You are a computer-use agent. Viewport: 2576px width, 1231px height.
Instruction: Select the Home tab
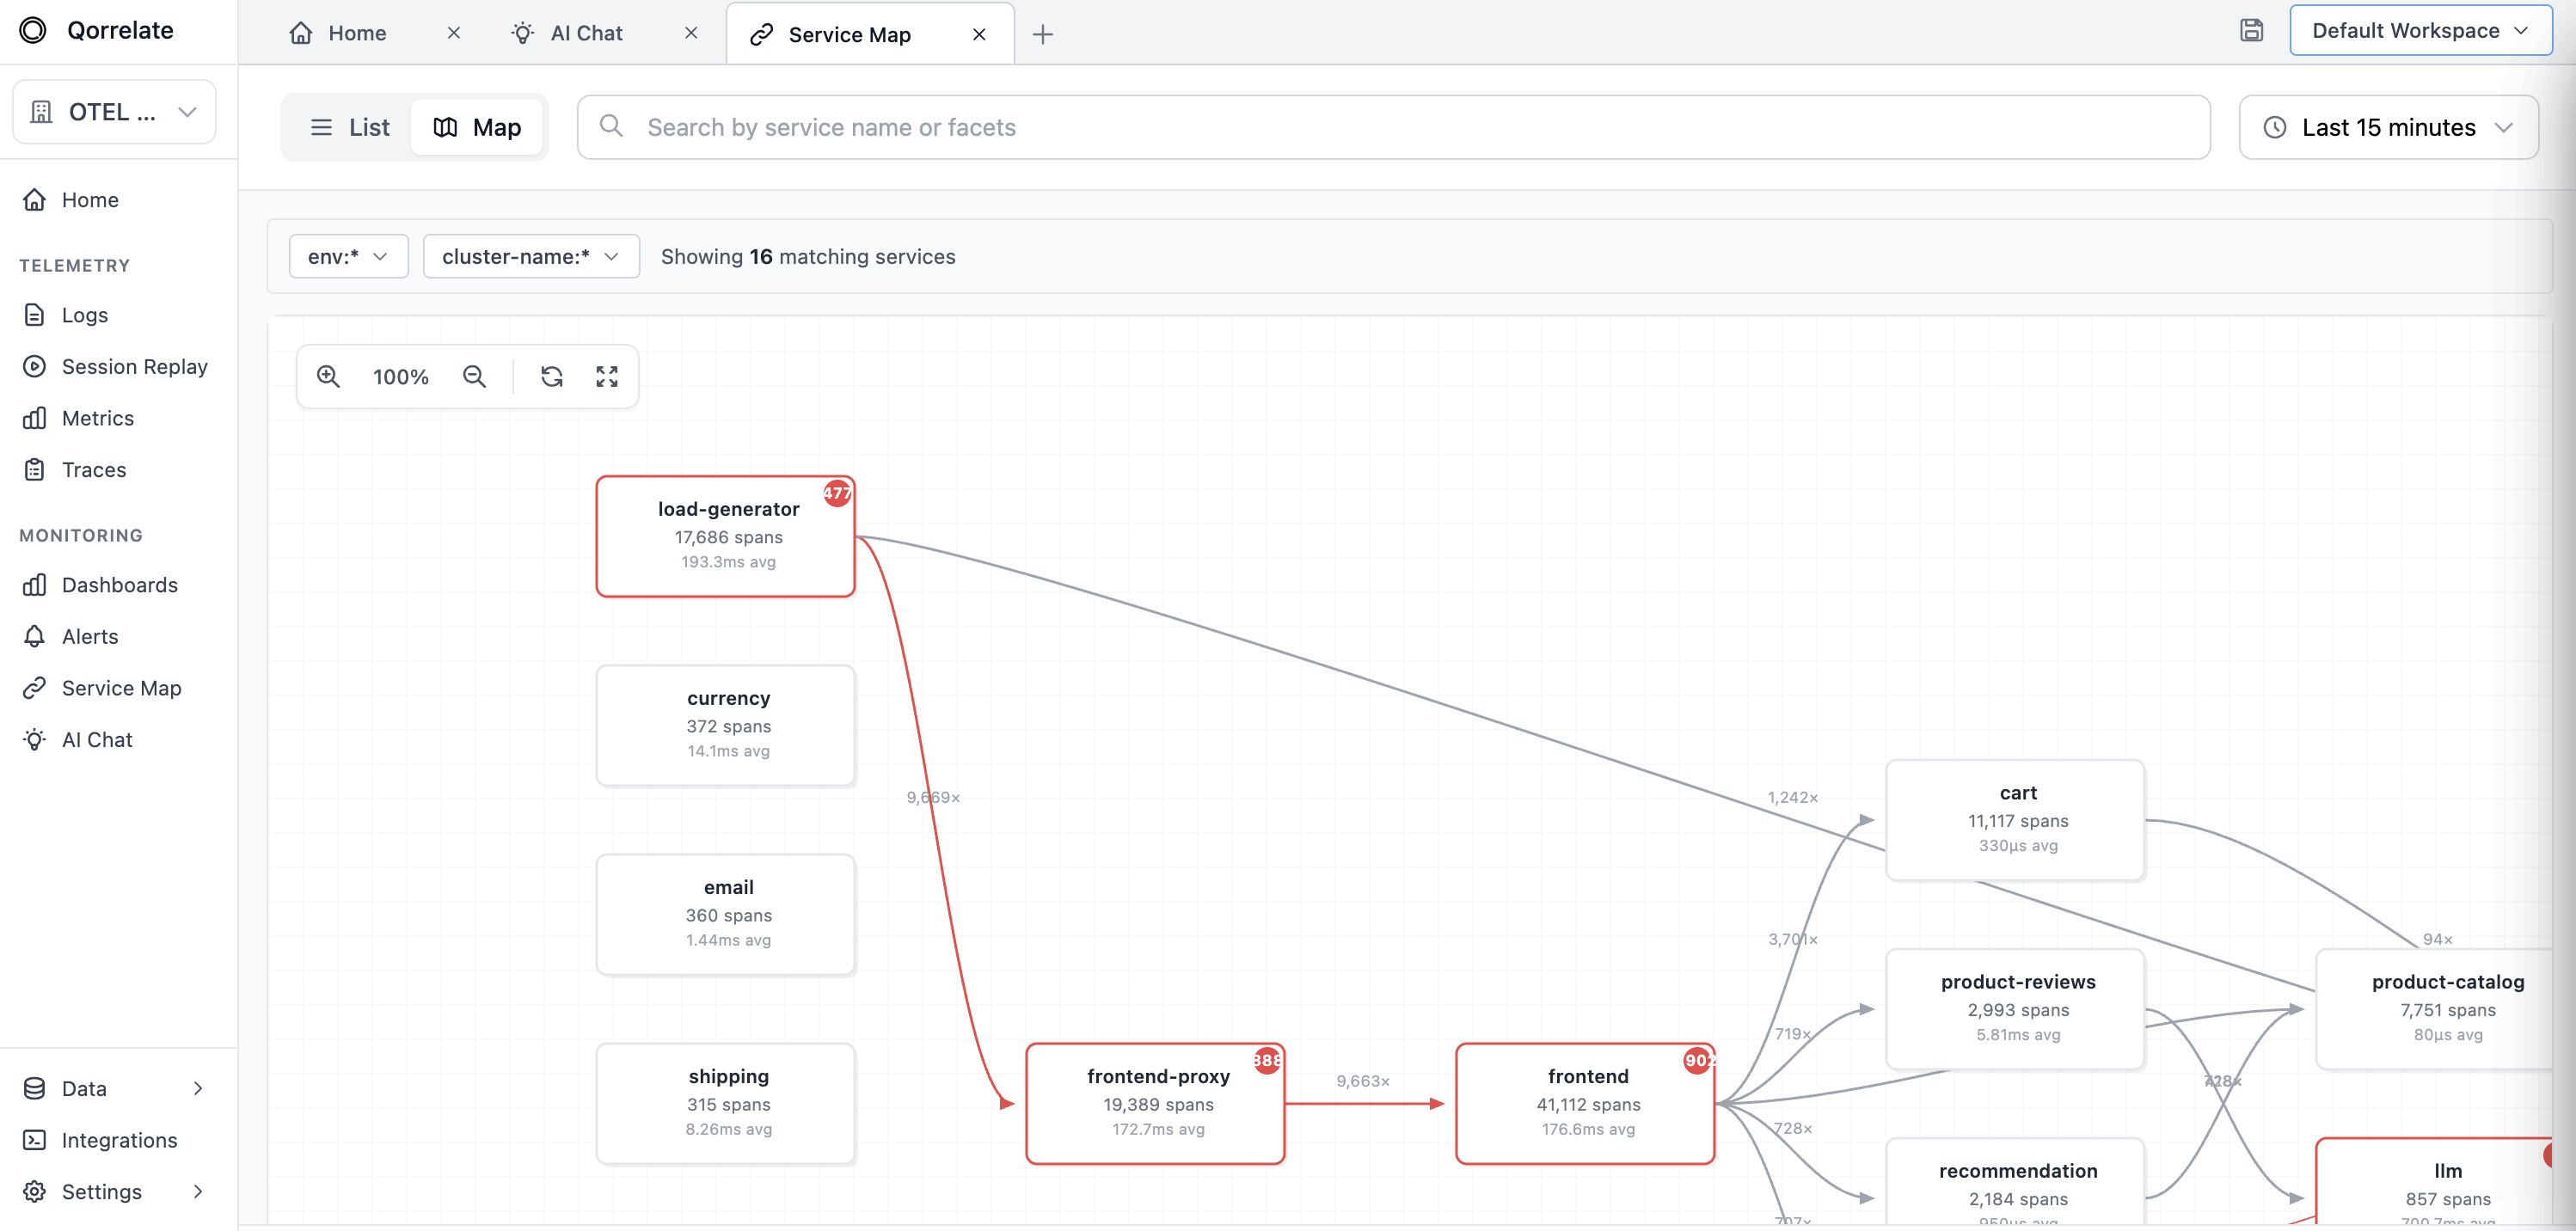[355, 32]
